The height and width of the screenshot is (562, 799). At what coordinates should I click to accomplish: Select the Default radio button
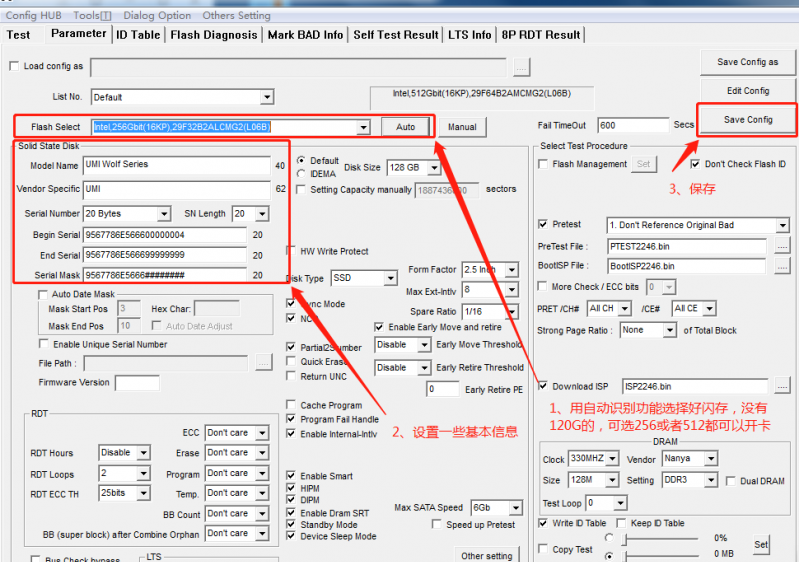click(x=301, y=160)
